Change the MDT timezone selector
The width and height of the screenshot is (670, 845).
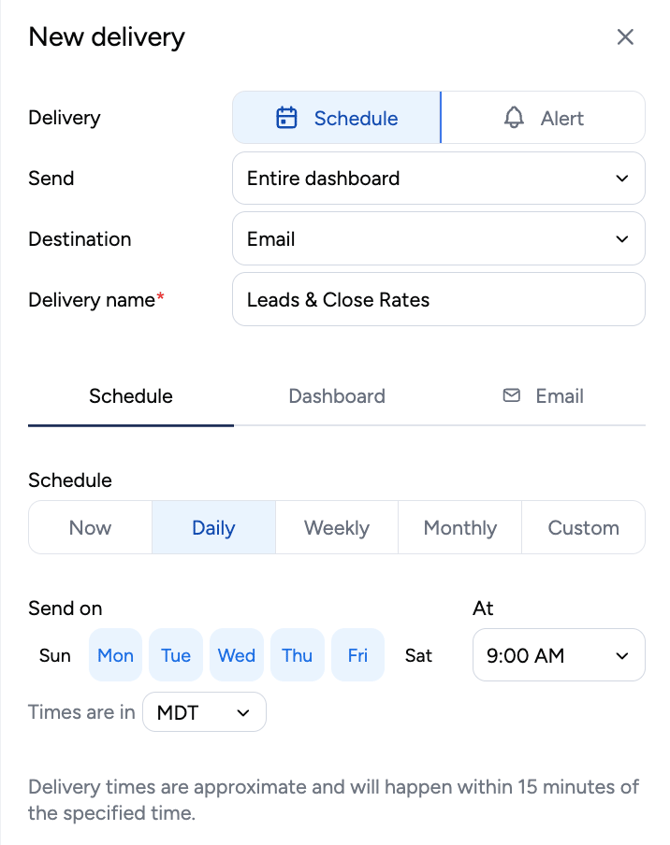(204, 712)
